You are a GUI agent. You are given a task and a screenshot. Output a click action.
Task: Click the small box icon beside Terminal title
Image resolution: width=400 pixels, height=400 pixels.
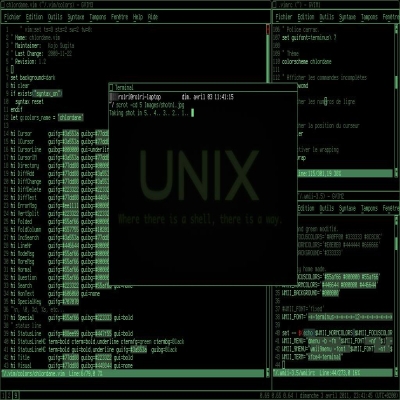pos(111,87)
